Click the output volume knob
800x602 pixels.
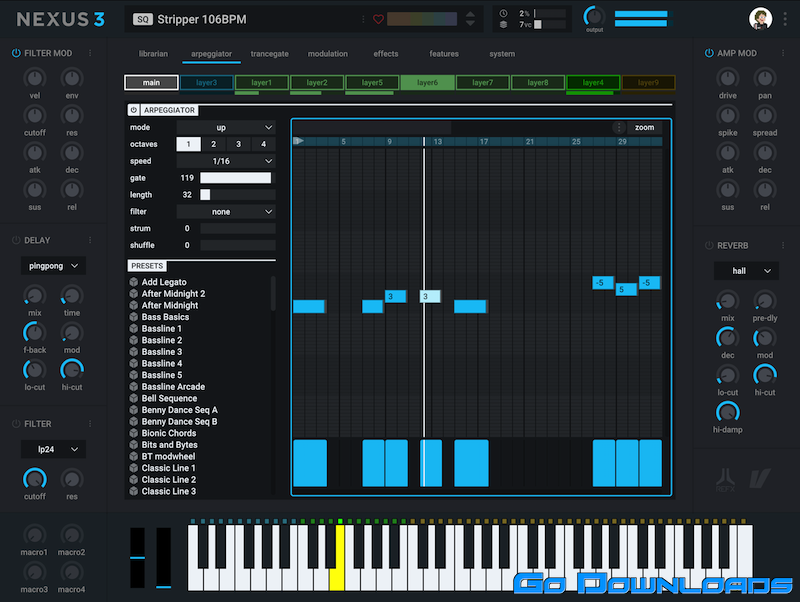coord(594,16)
